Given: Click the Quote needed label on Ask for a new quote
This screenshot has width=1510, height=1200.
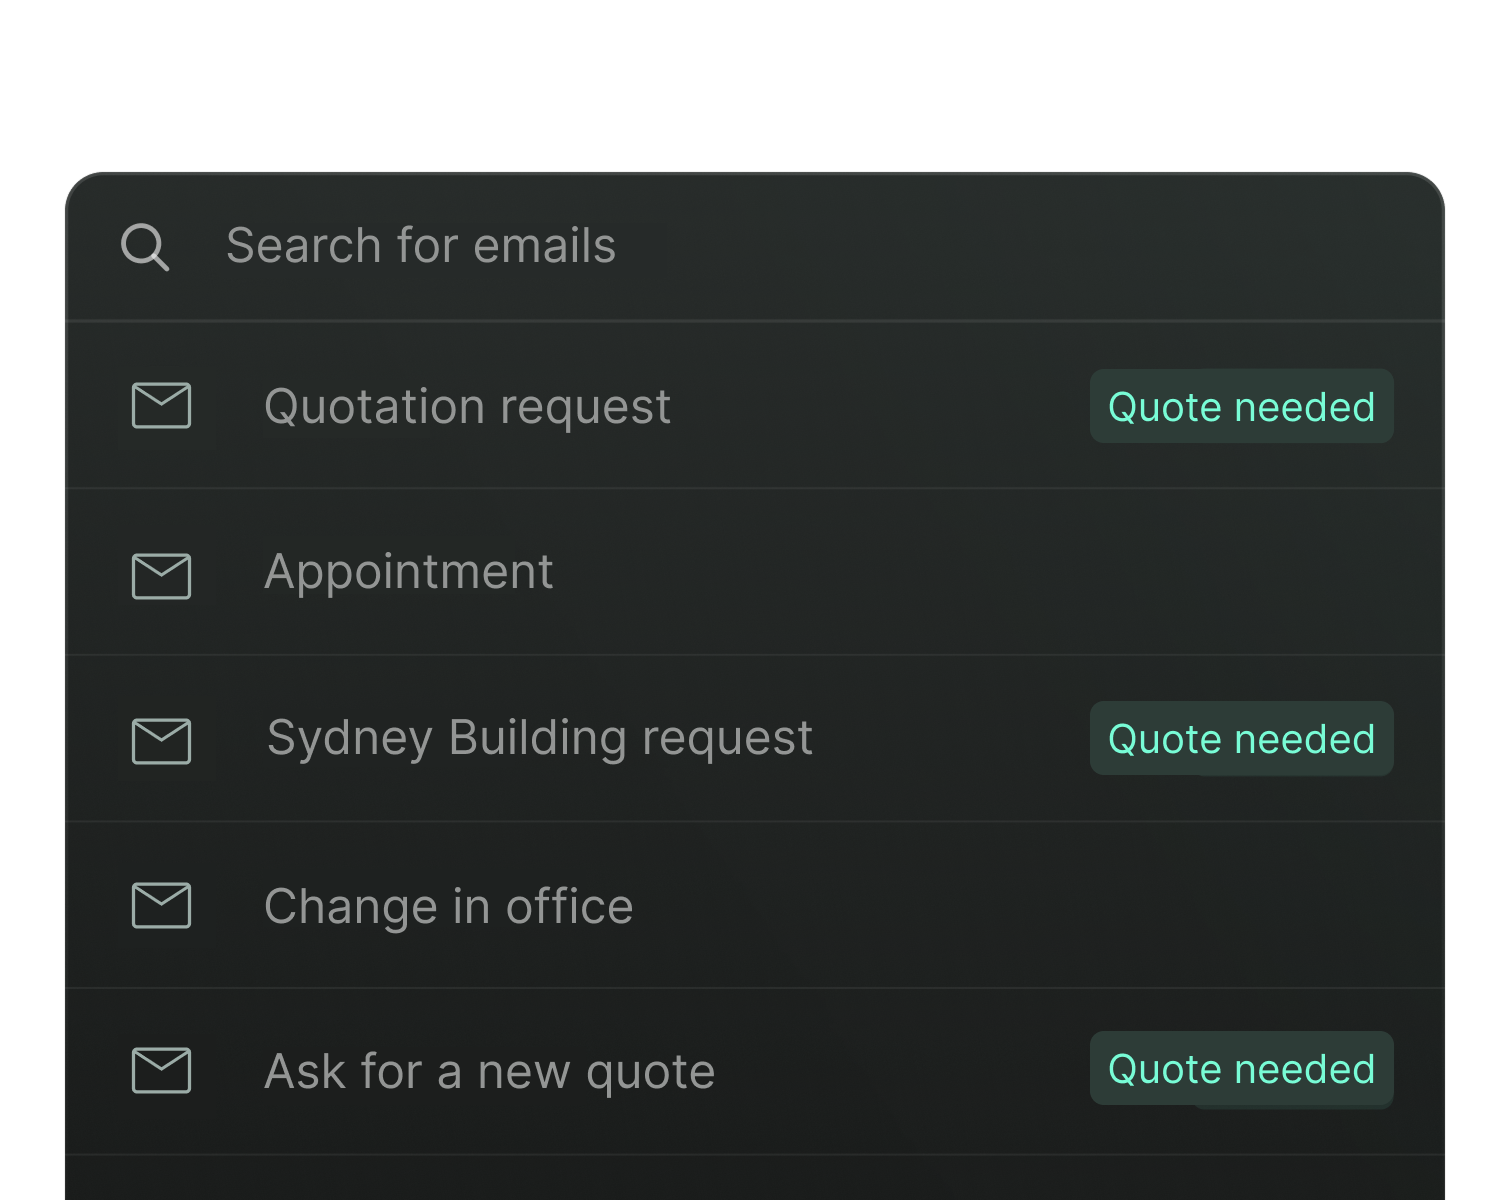Looking at the screenshot, I should point(1241,1069).
